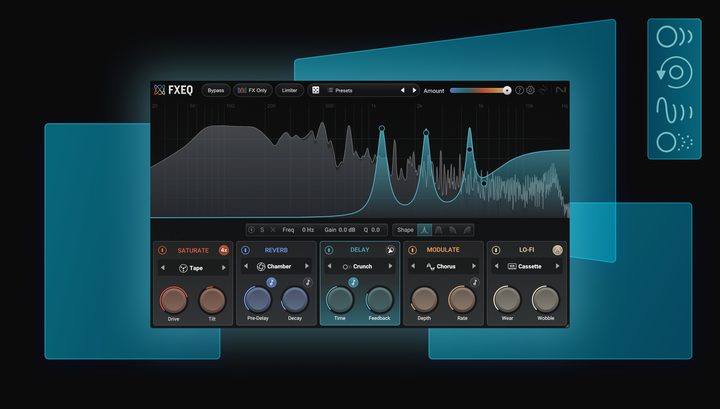Open the Chorus modulation type selector

443,266
